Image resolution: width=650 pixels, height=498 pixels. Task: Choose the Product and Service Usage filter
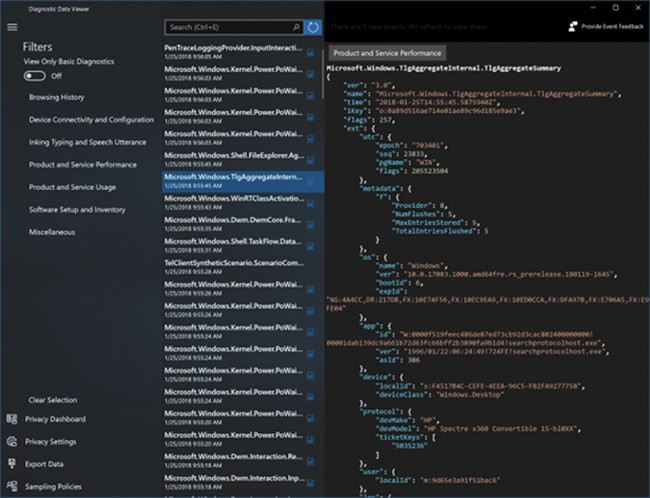click(72, 187)
